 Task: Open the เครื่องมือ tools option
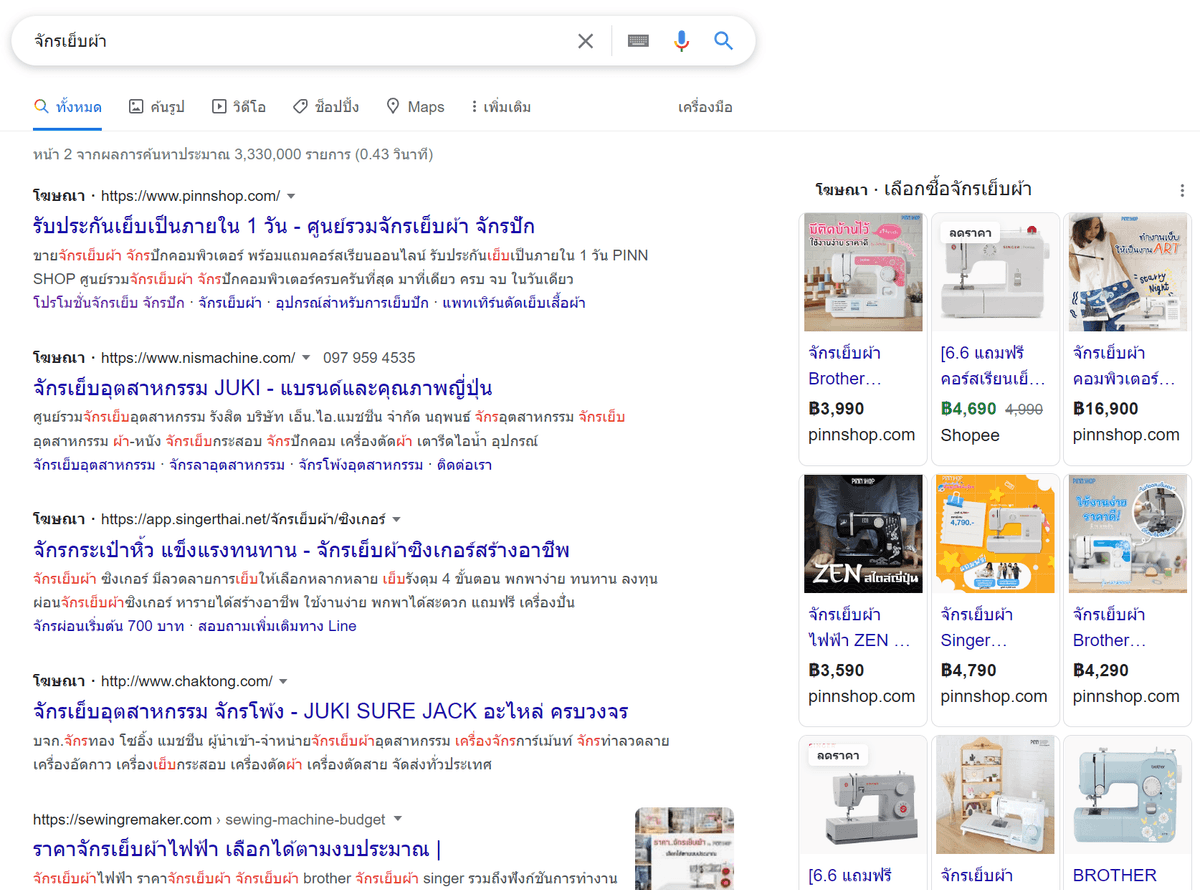(x=705, y=107)
